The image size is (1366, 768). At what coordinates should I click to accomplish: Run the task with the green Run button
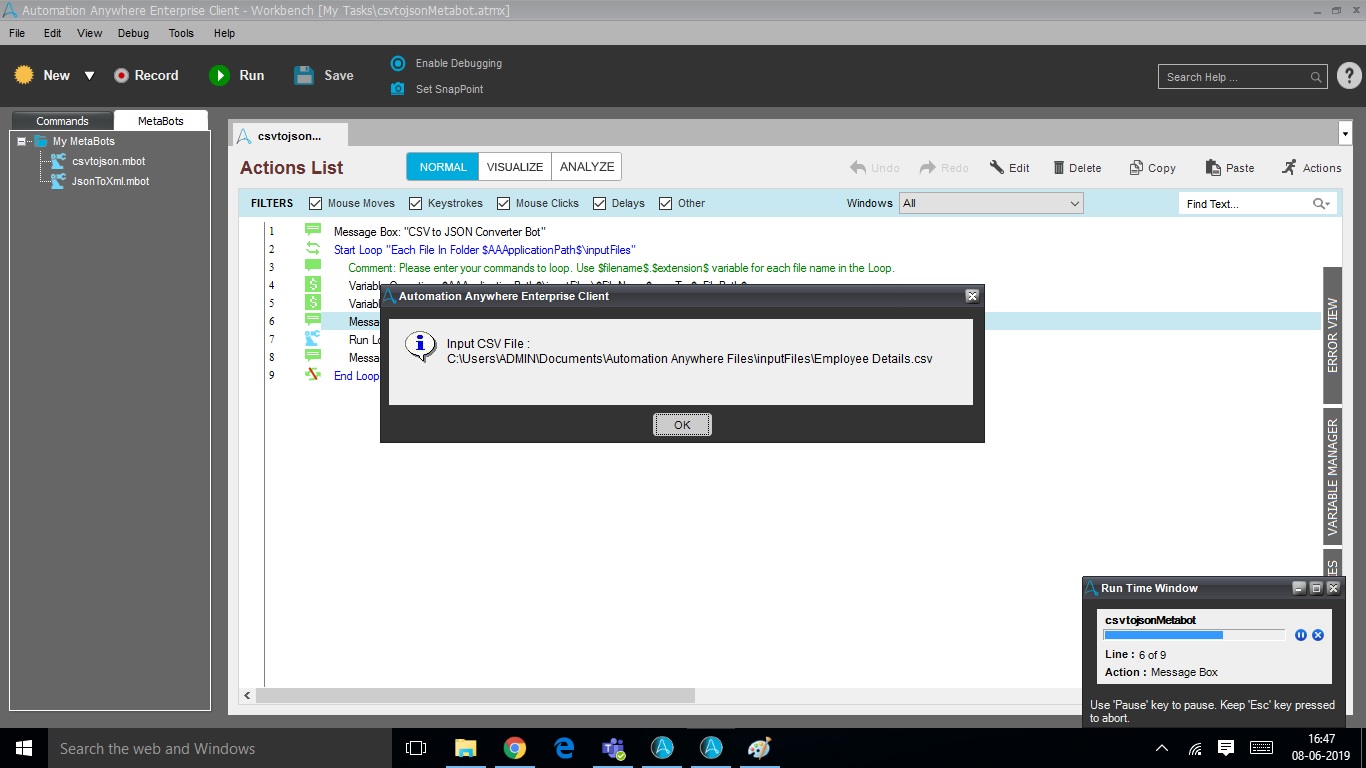click(x=237, y=75)
